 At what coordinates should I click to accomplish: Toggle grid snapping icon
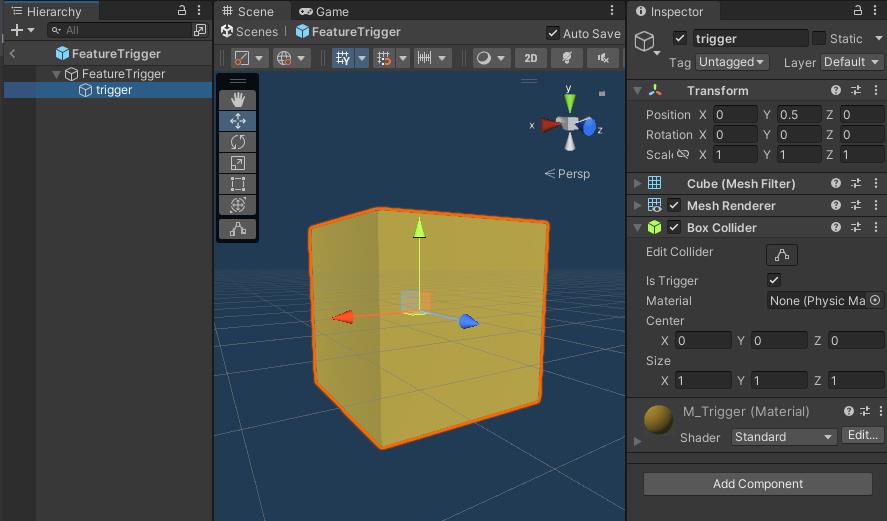coord(384,58)
